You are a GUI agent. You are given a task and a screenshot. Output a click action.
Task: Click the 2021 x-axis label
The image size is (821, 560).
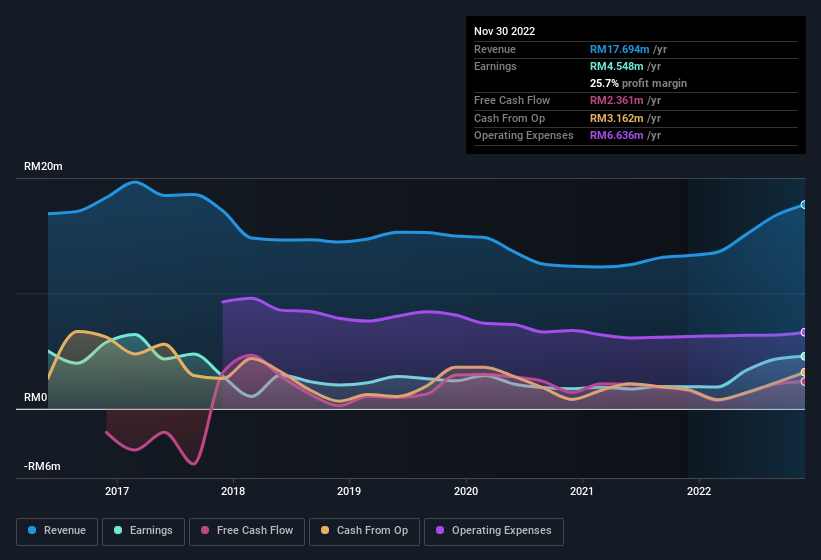click(582, 491)
